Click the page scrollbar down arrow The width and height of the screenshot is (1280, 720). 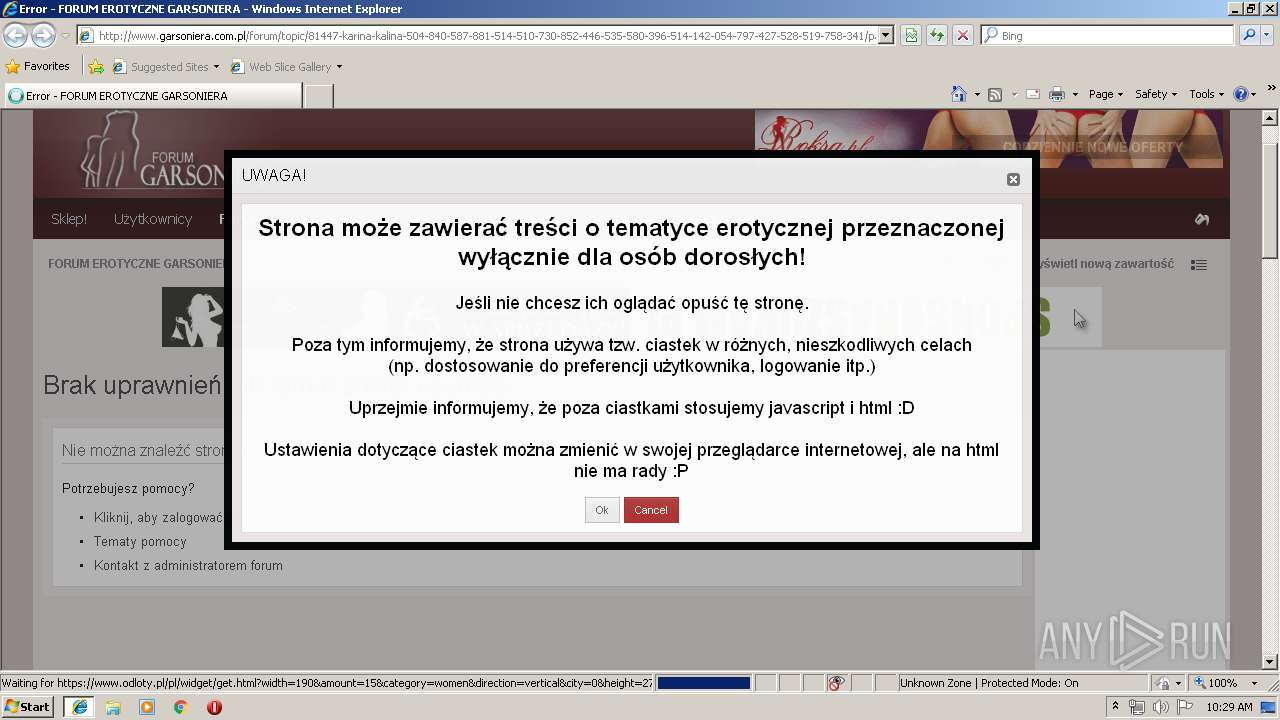click(1271, 662)
